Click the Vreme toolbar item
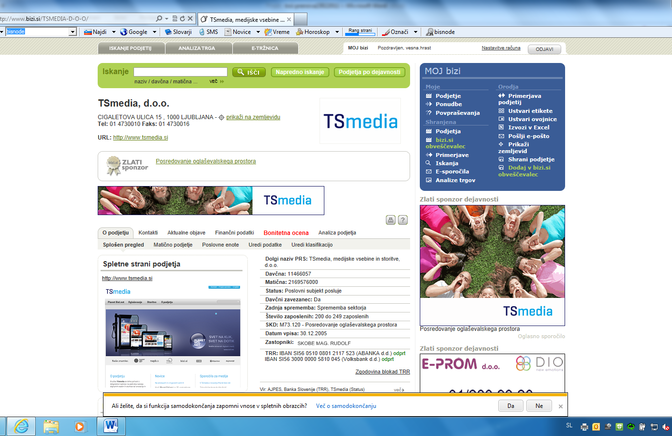 click(x=277, y=32)
